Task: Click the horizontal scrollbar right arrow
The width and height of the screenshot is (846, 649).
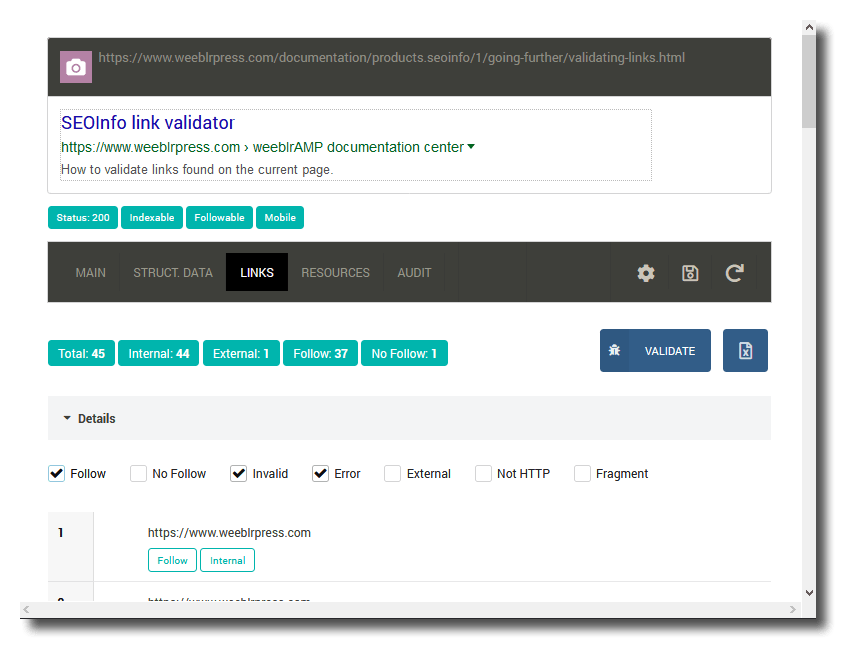Action: [793, 610]
